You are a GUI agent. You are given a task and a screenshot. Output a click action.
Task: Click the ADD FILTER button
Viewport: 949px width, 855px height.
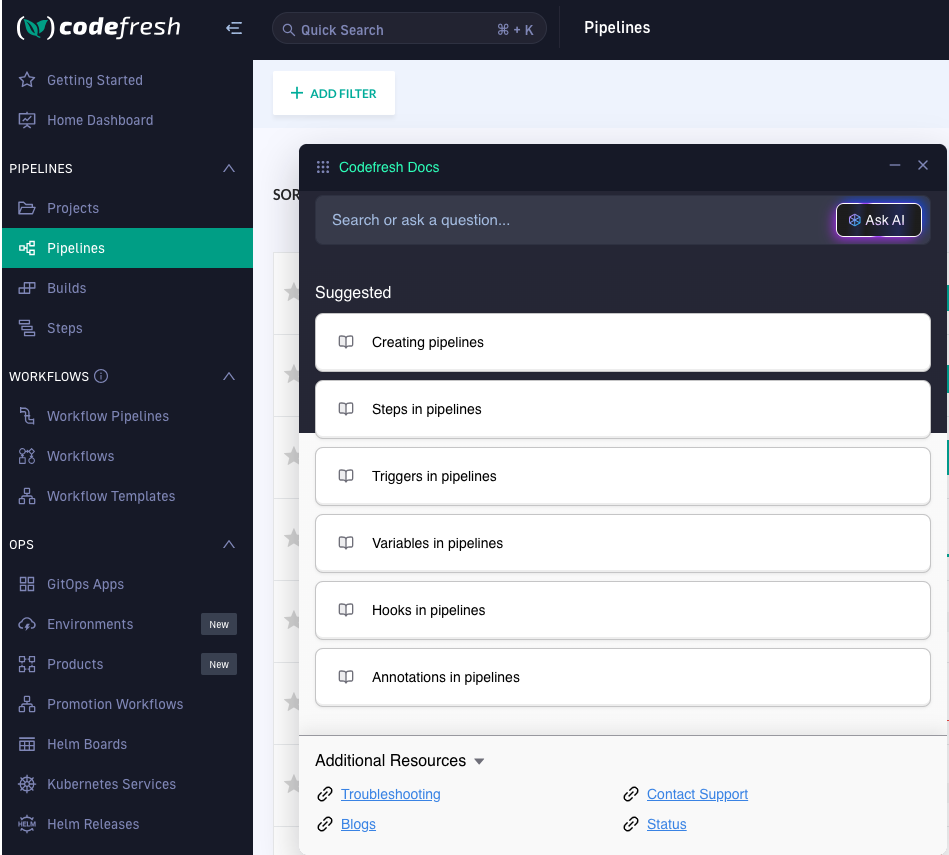333,93
